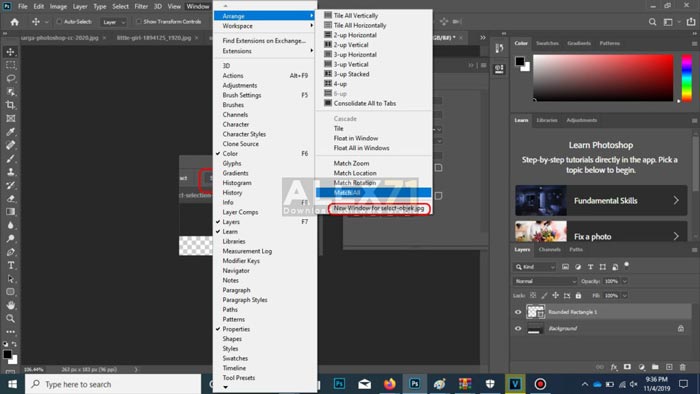Screen dimensions: 700x394
Task: Choose Match All in Arrange submenu
Action: coord(374,192)
